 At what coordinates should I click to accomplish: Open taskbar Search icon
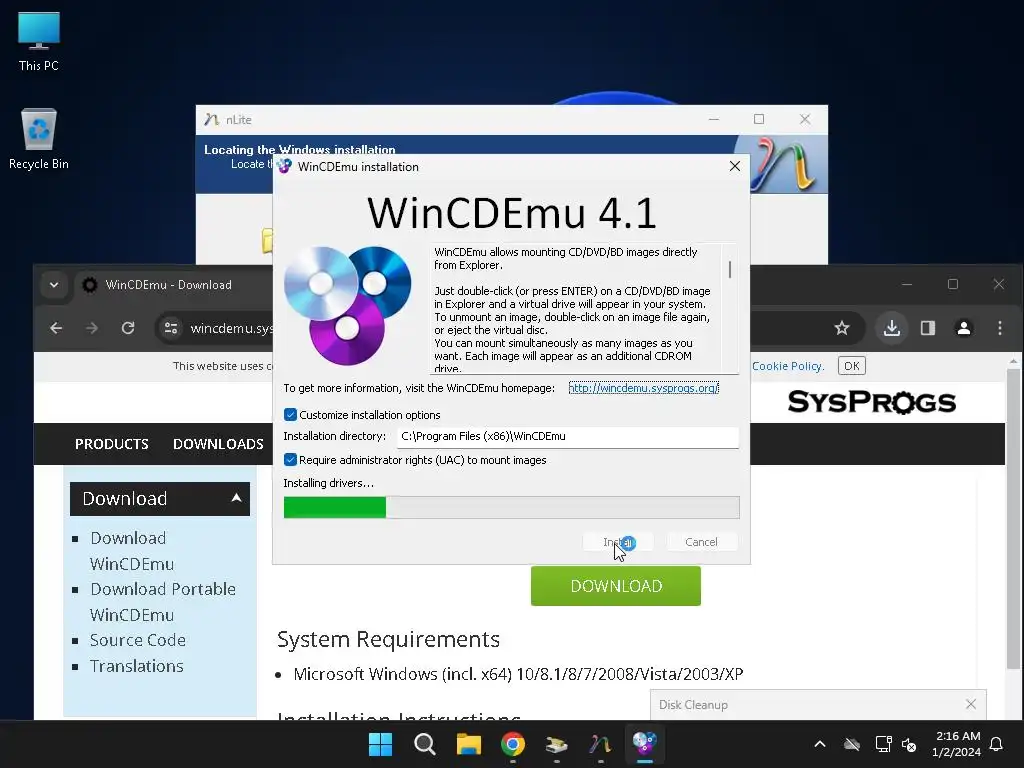pos(424,744)
